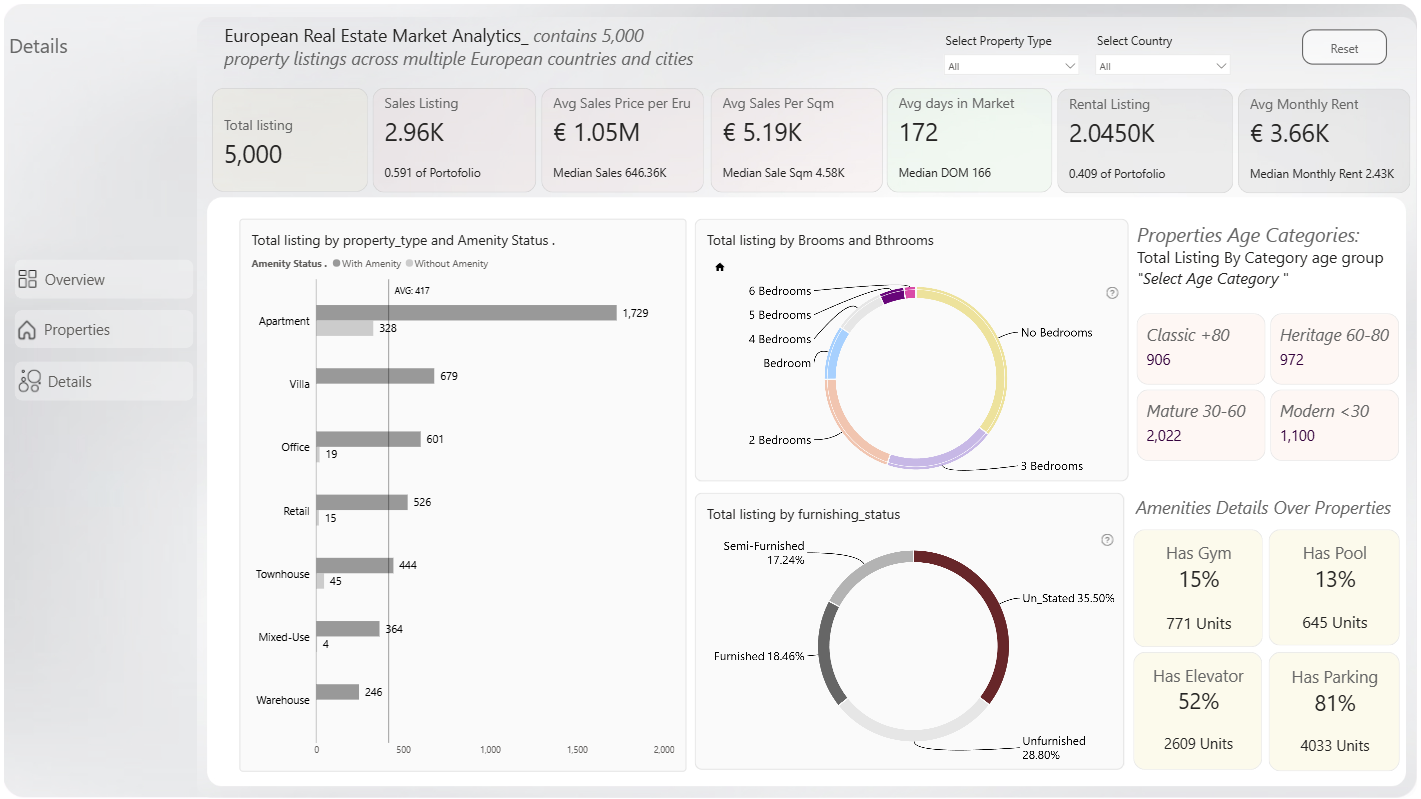Open help icon on bedrooms donut chart
The image size is (1421, 799).
pyautogui.click(x=1112, y=293)
